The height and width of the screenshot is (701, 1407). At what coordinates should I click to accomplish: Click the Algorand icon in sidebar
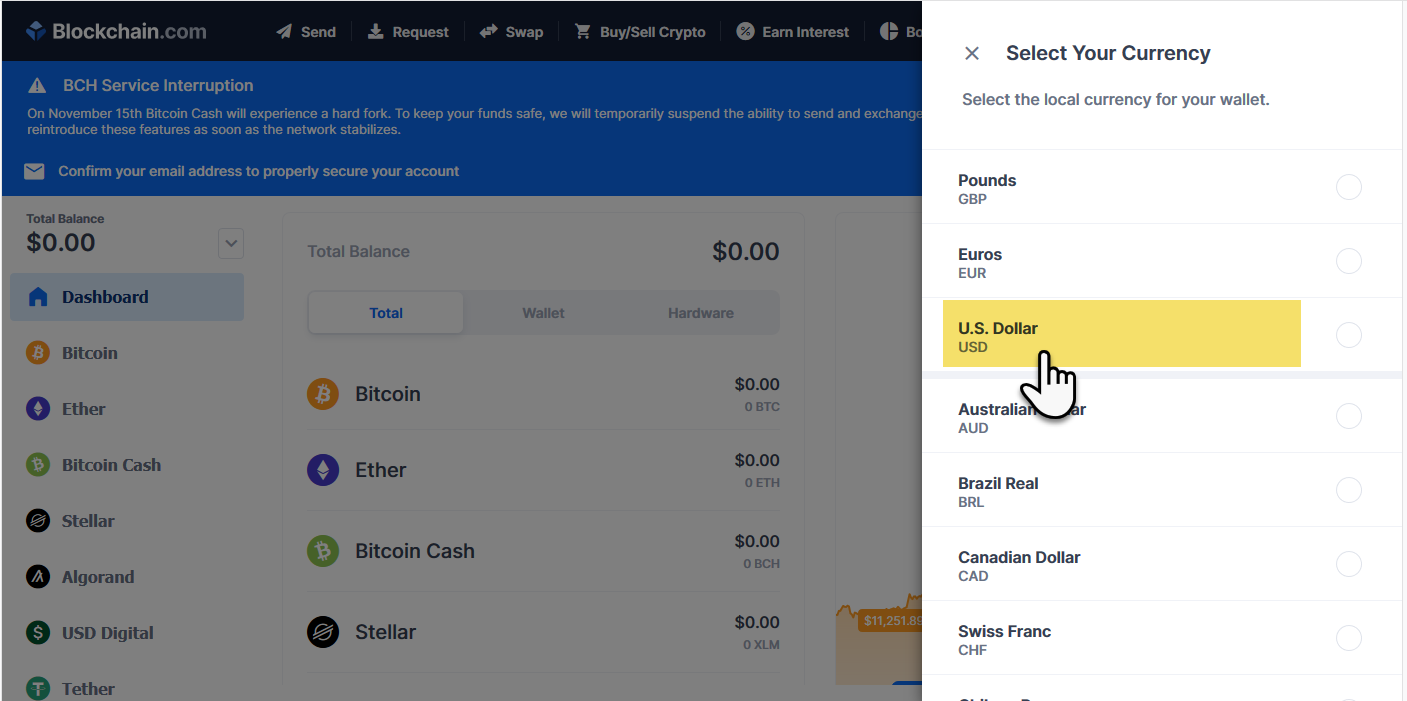[38, 577]
